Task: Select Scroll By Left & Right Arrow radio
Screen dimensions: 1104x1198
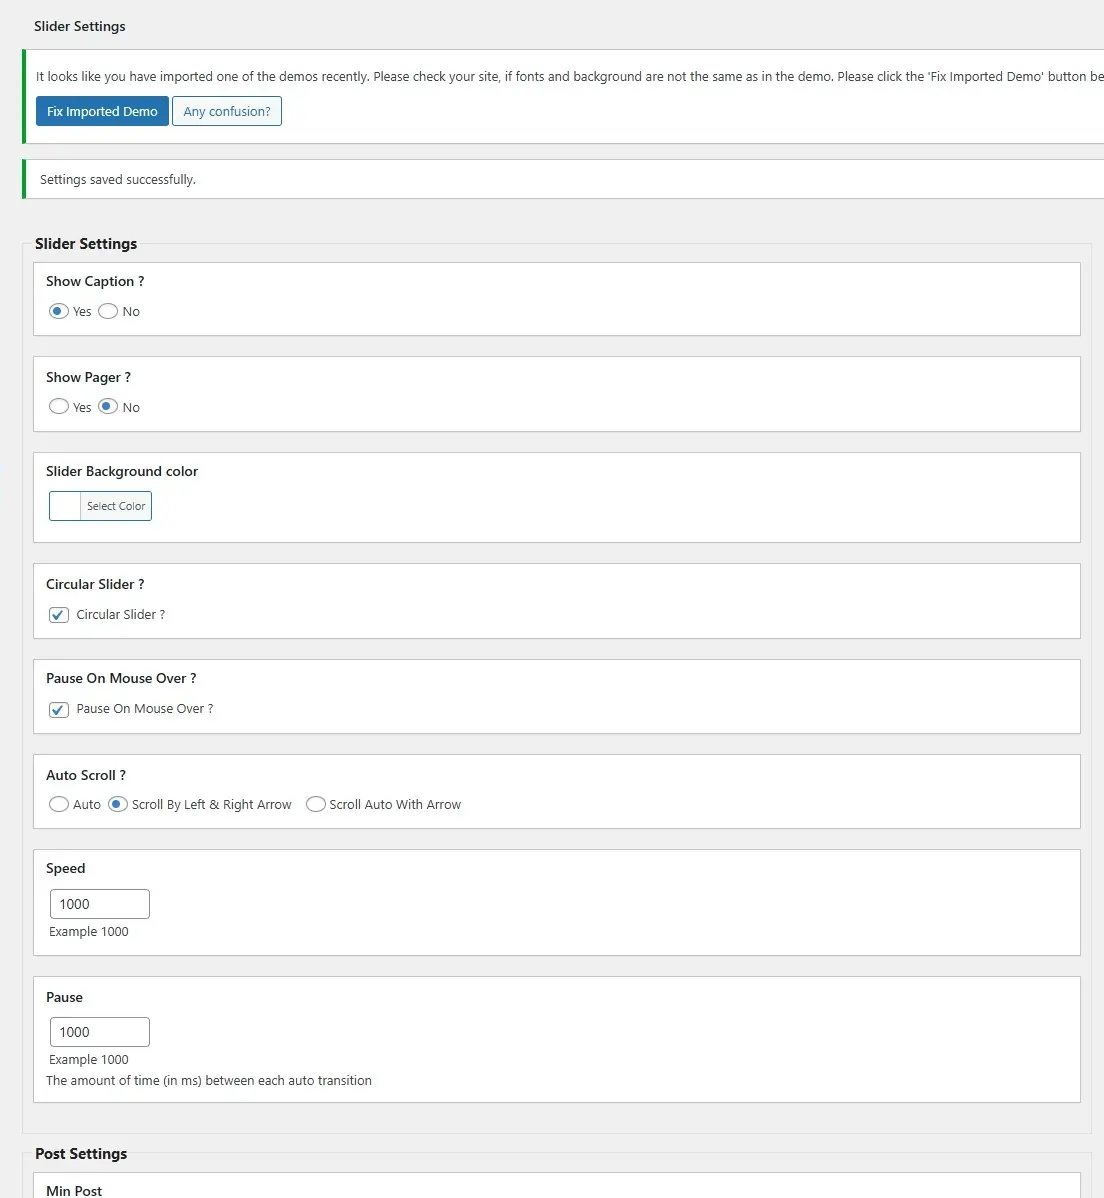Action: [118, 804]
